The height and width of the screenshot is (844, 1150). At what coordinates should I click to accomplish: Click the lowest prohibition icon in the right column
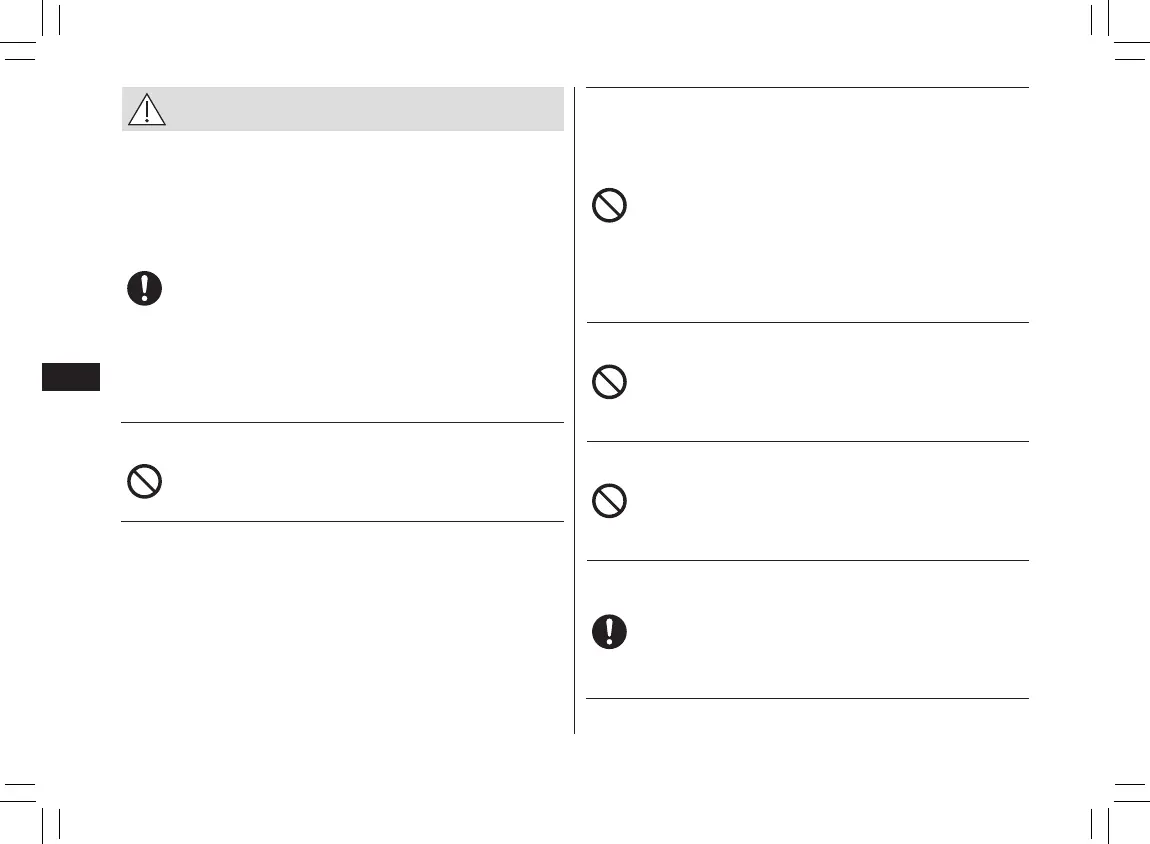610,501
